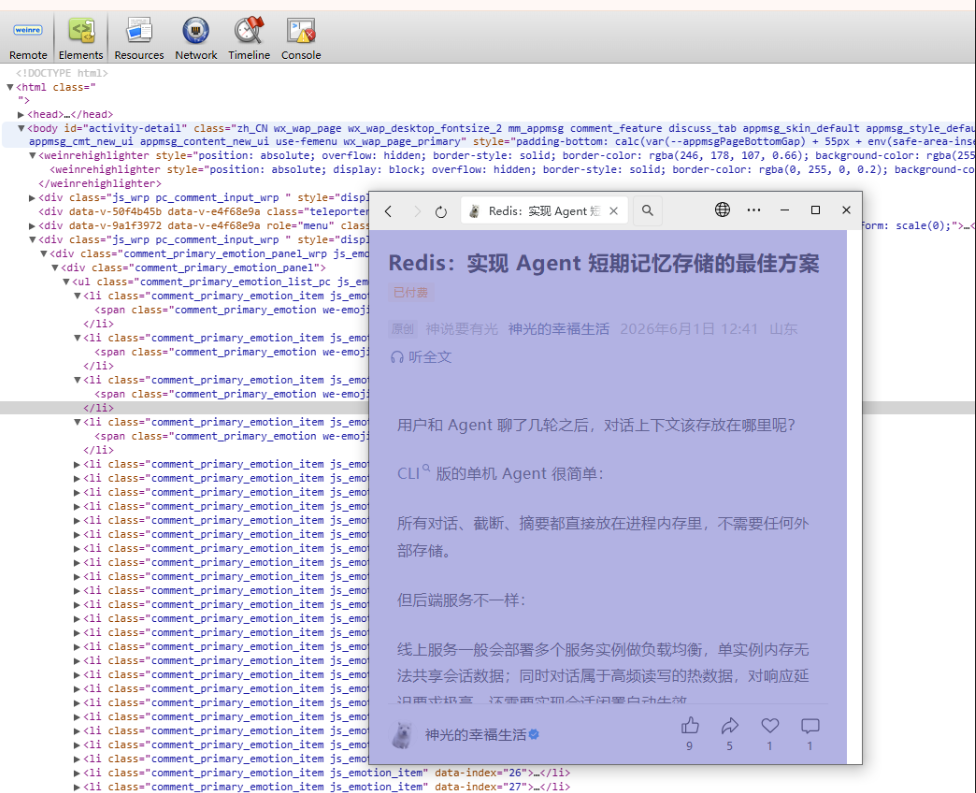Click the 神说要有光 author name
Viewport: 976px width, 793px height.
click(462, 329)
